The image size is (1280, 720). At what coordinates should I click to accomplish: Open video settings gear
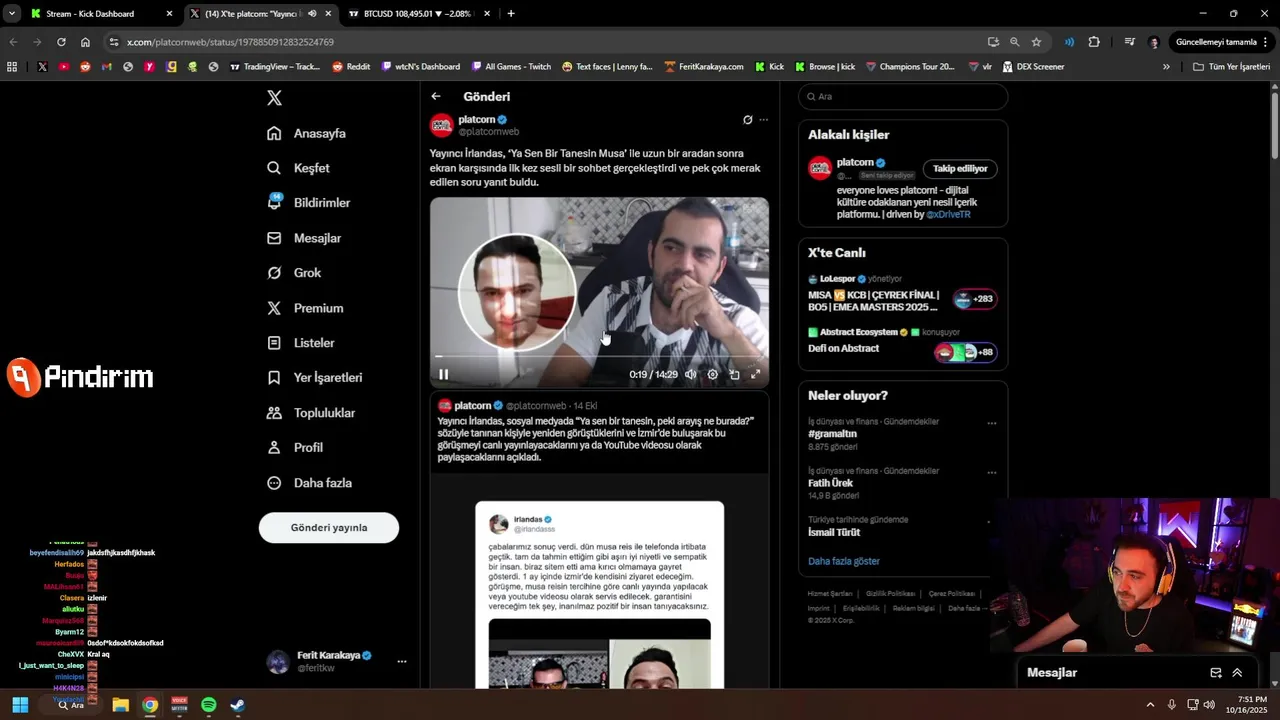click(x=712, y=375)
